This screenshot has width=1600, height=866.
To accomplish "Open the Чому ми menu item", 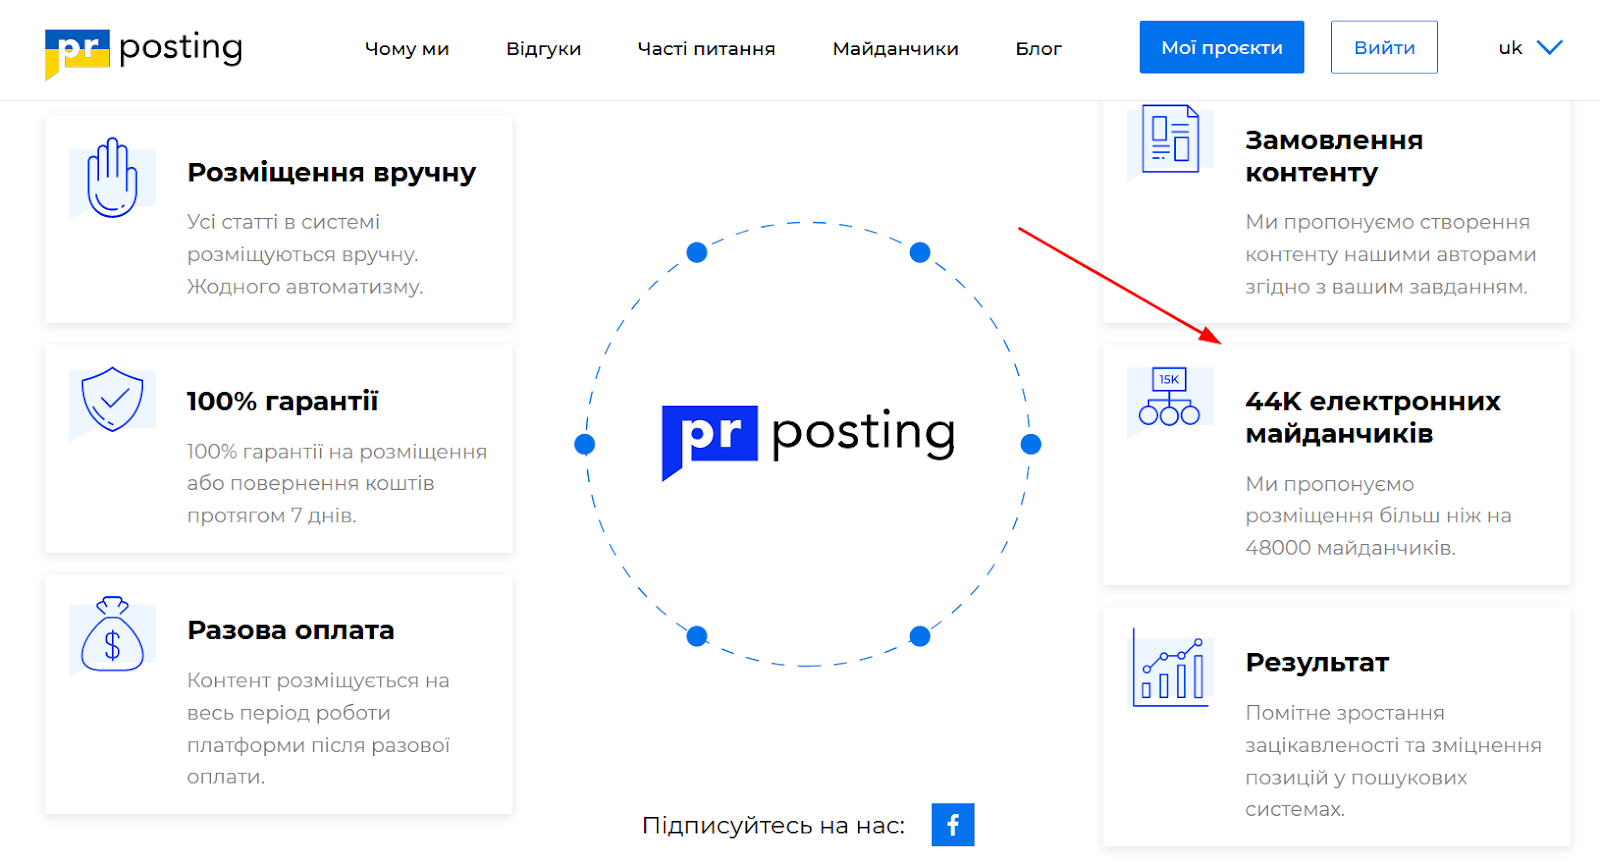I will point(407,48).
